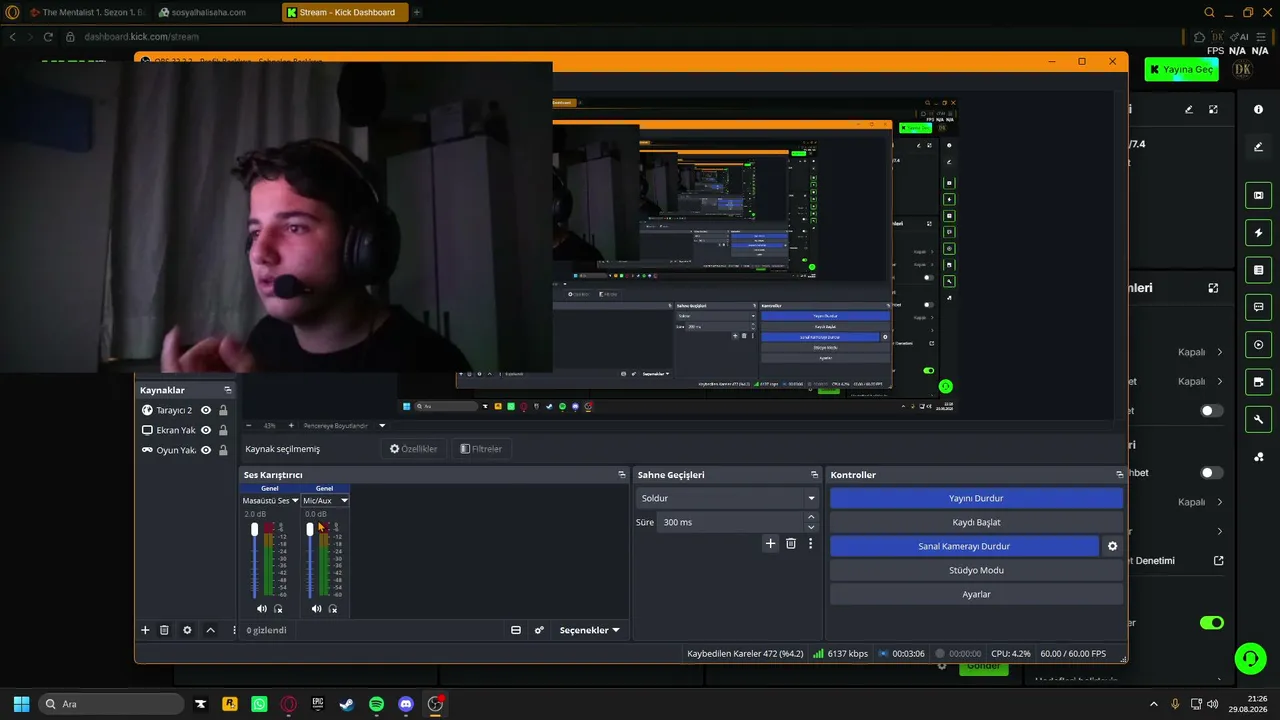Adjust the Mic/Aux volume slider
1280x720 pixels.
coord(310,528)
